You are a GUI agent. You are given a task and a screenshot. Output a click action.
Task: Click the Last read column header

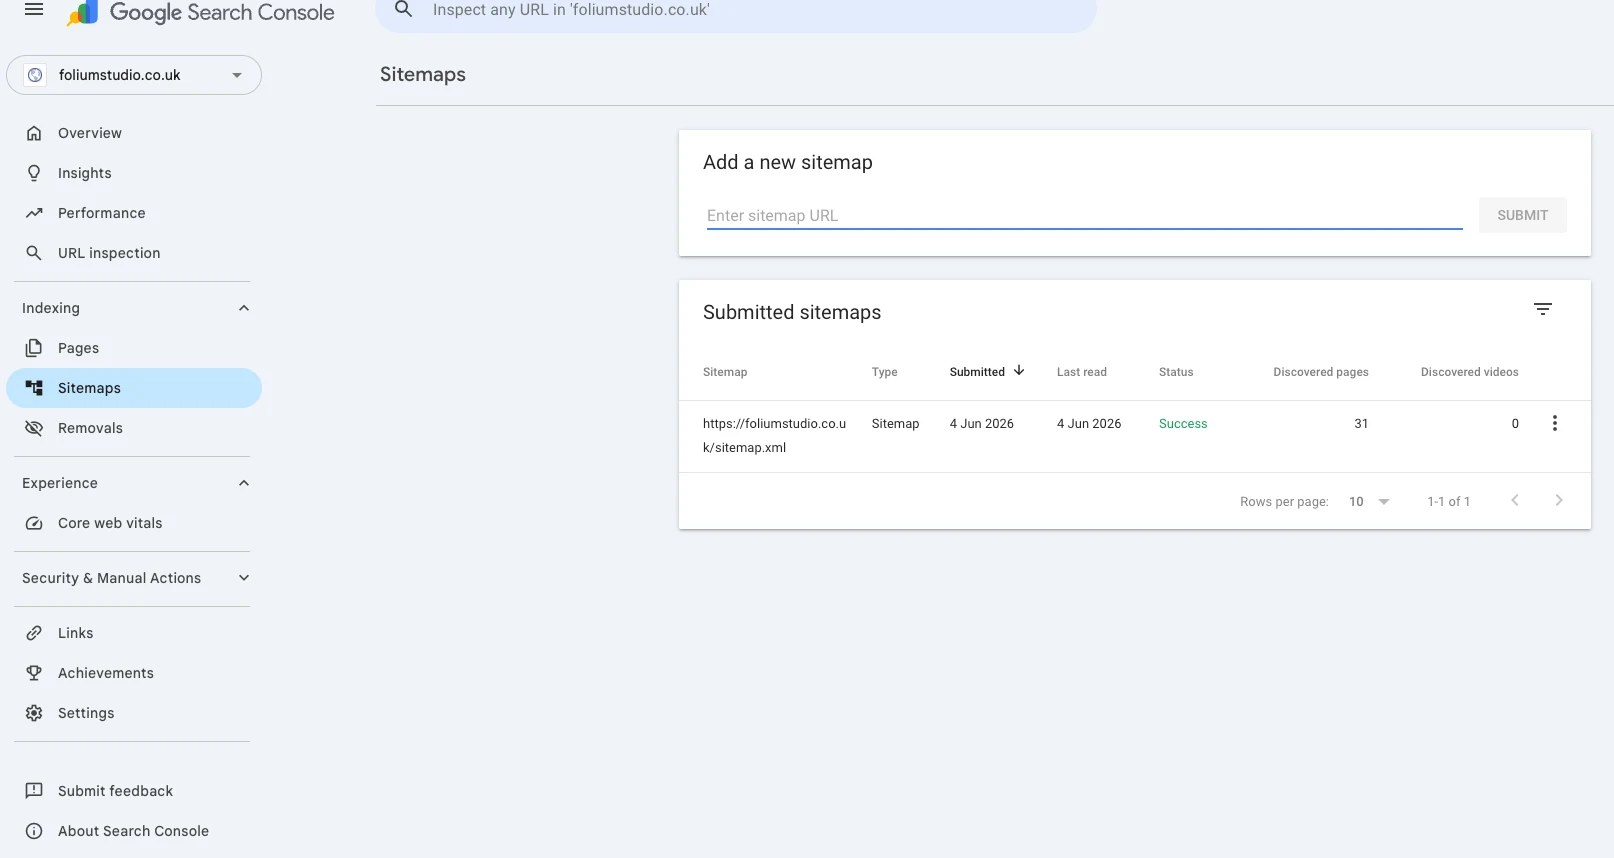pyautogui.click(x=1081, y=372)
